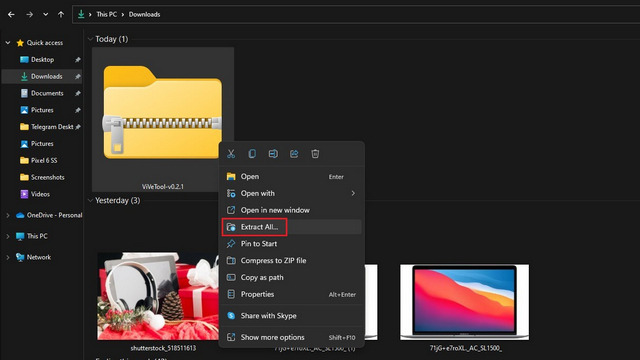Image resolution: width=640 pixels, height=360 pixels.
Task: Collapse the Yesterday (3) group
Action: point(91,200)
